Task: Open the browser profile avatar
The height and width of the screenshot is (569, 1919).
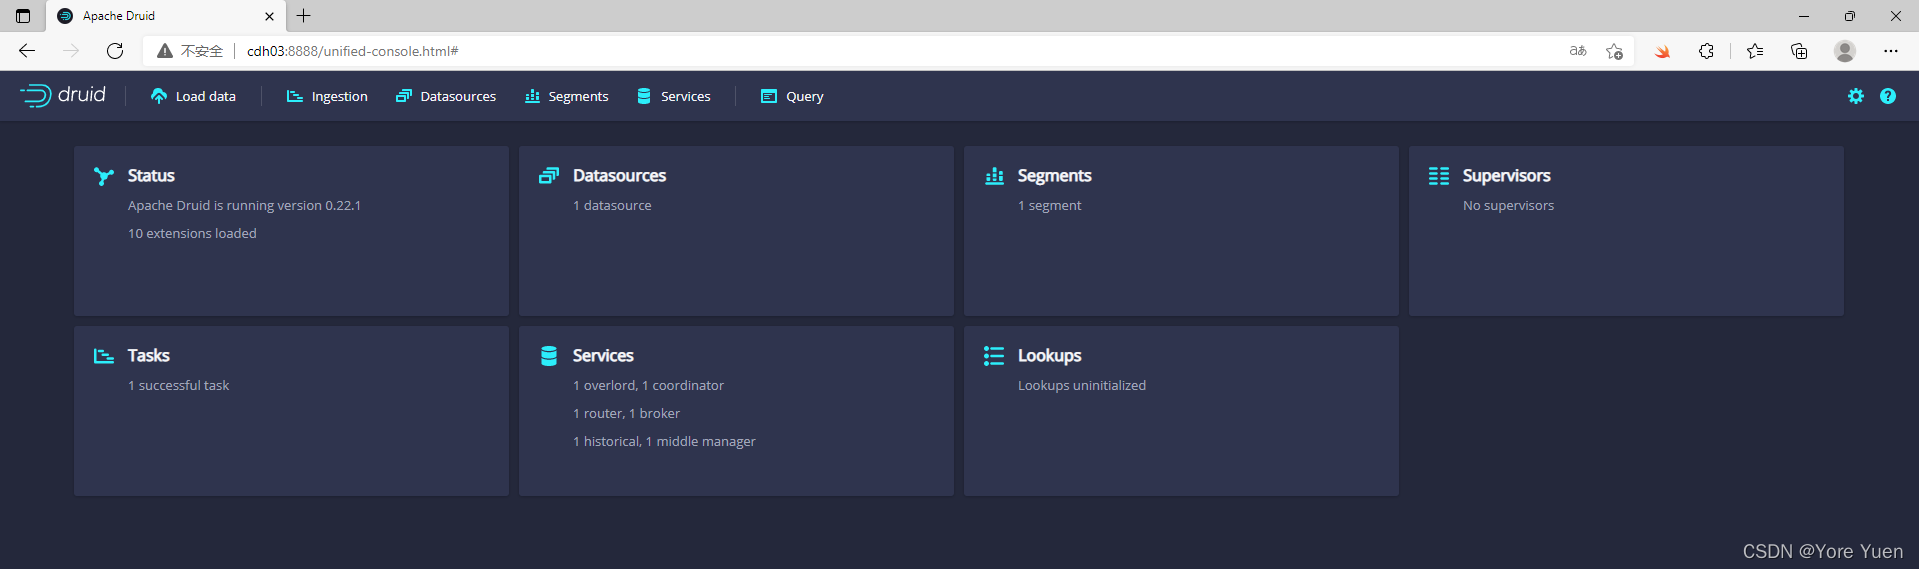Action: click(x=1845, y=51)
